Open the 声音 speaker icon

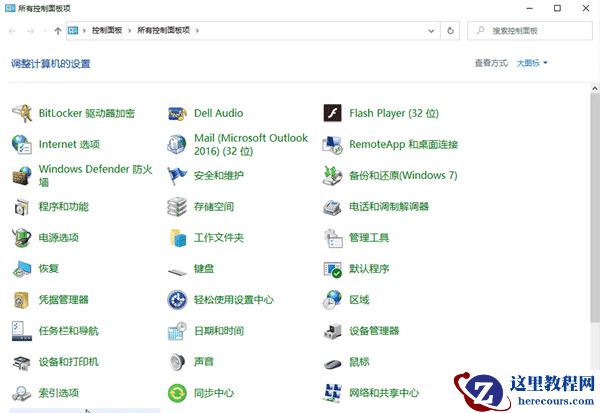tap(177, 362)
